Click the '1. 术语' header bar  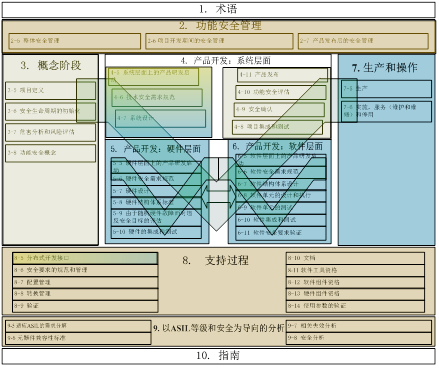[218, 10]
